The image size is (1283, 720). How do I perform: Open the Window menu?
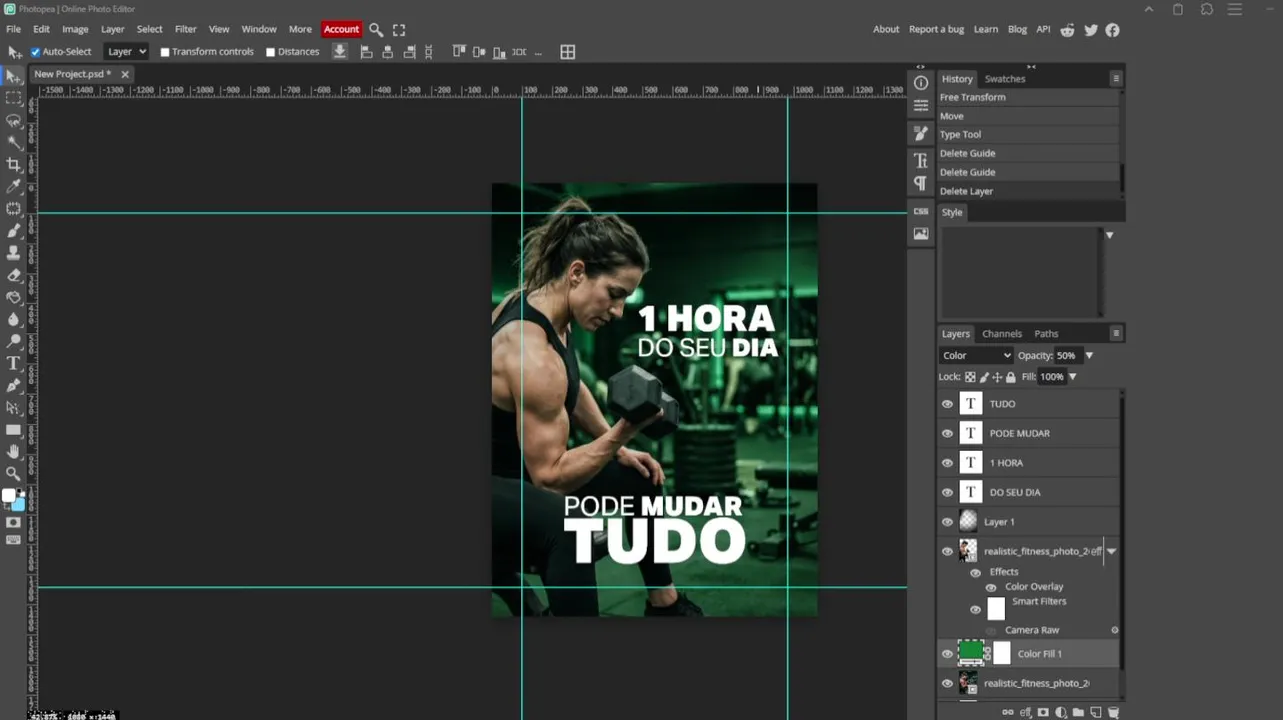click(x=259, y=29)
